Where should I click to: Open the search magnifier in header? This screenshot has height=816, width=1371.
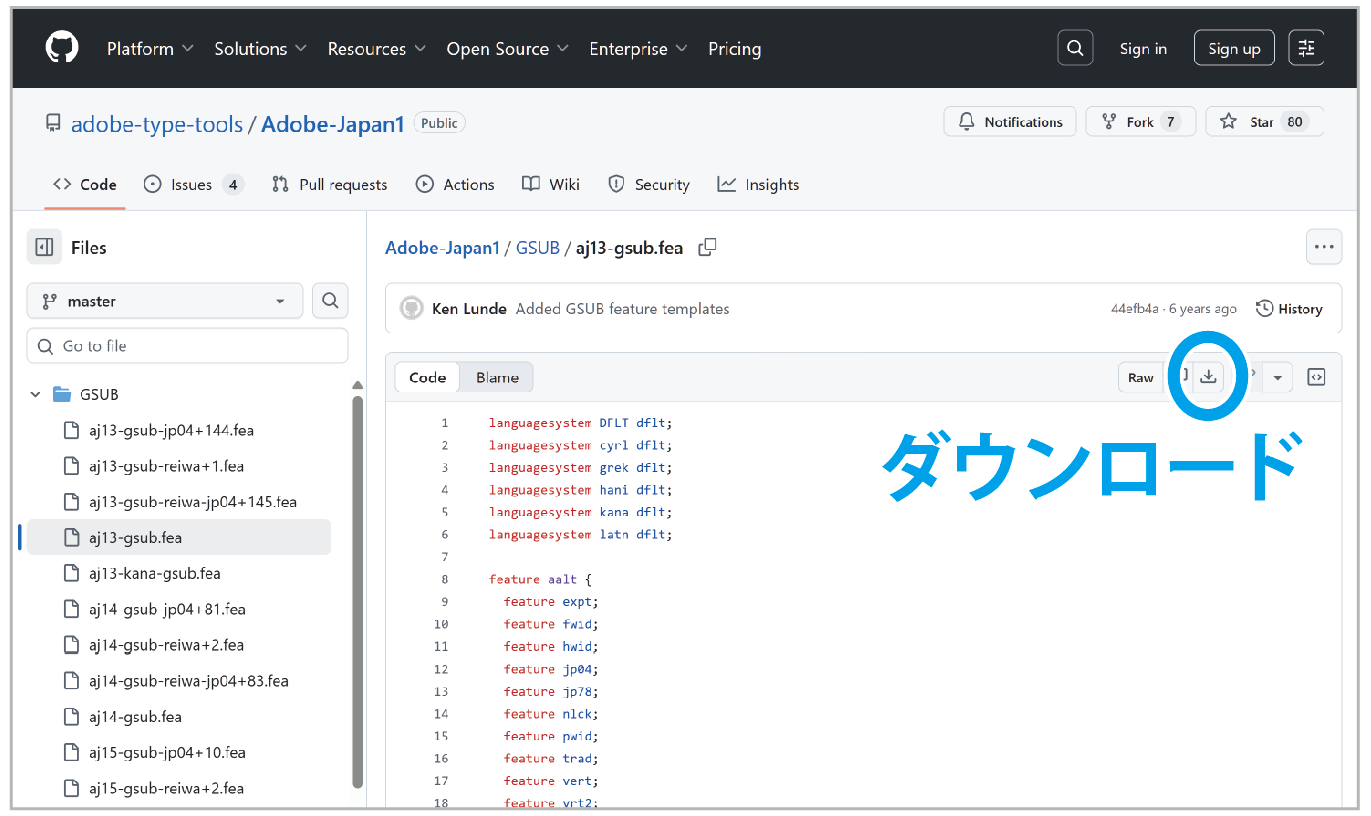[x=1075, y=48]
